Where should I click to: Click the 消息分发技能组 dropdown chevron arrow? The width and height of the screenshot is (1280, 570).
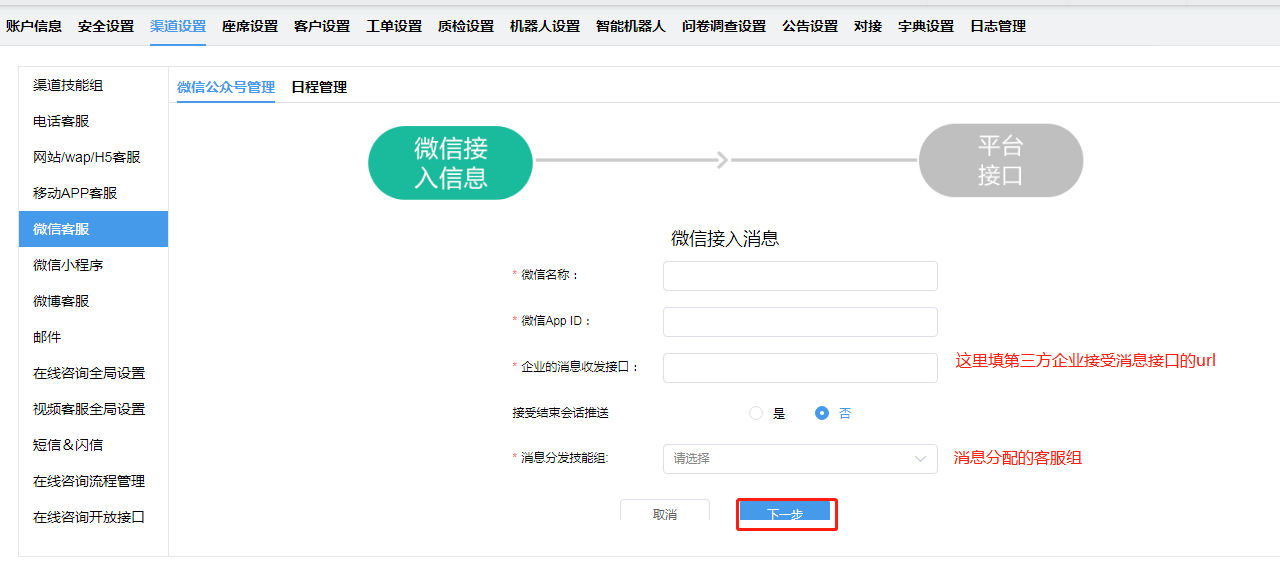point(921,459)
